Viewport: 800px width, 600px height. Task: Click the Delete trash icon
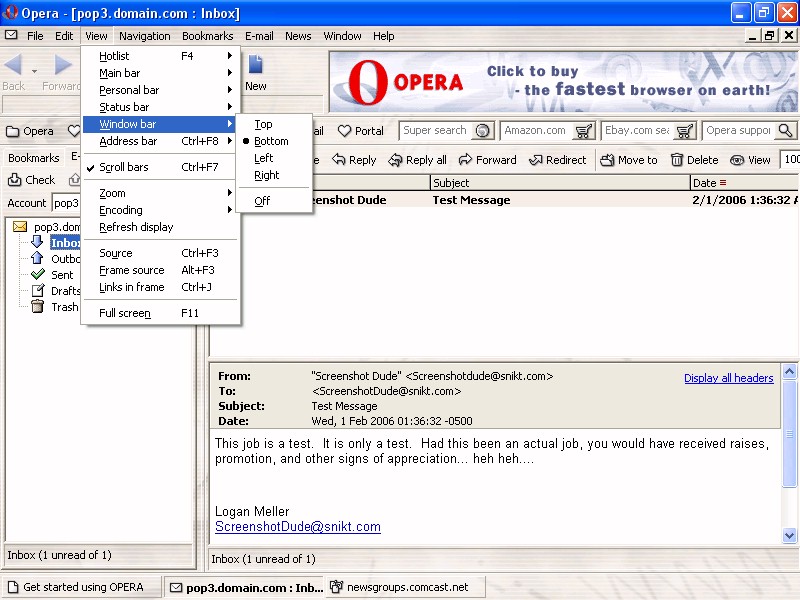(677, 160)
